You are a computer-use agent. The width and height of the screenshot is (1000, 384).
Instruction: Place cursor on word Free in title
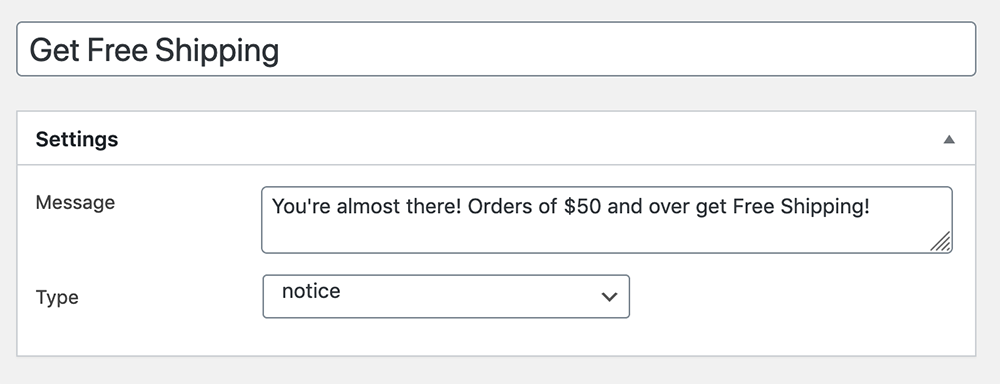[x=117, y=50]
